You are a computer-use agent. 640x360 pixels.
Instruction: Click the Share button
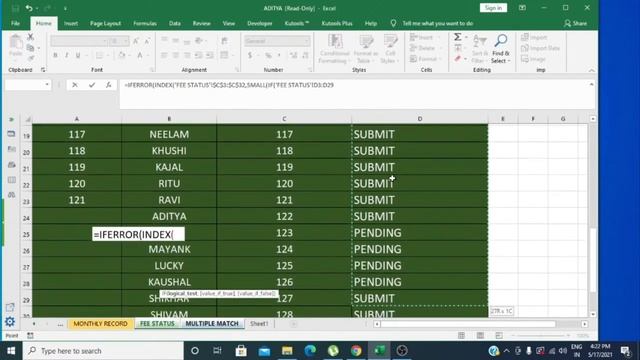pyautogui.click(x=576, y=23)
